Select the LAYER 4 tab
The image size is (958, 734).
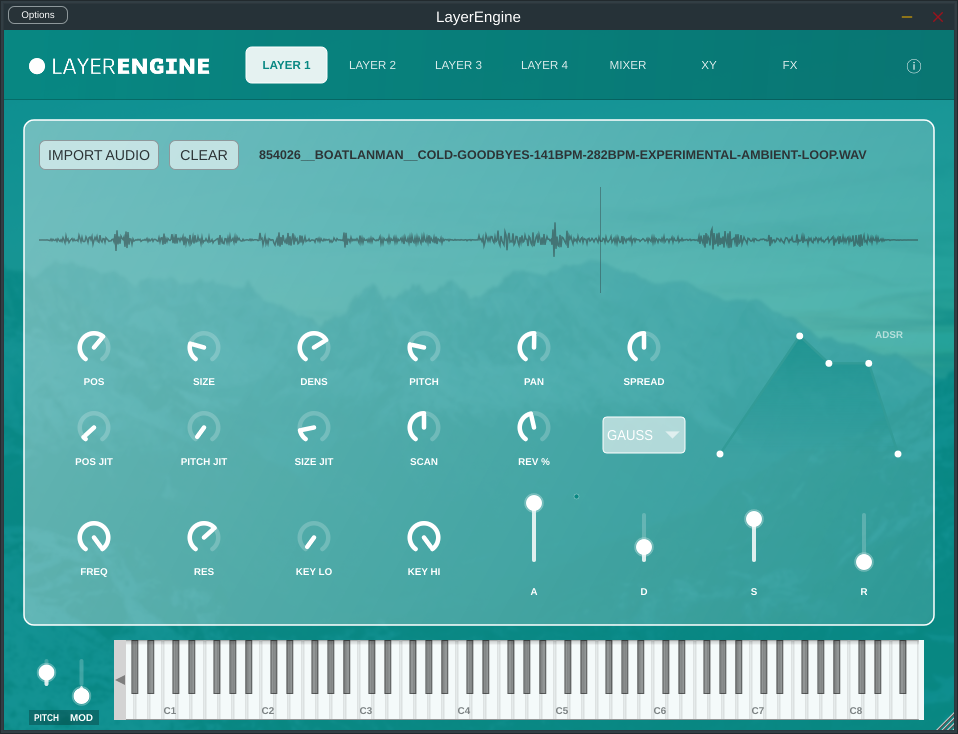point(544,65)
